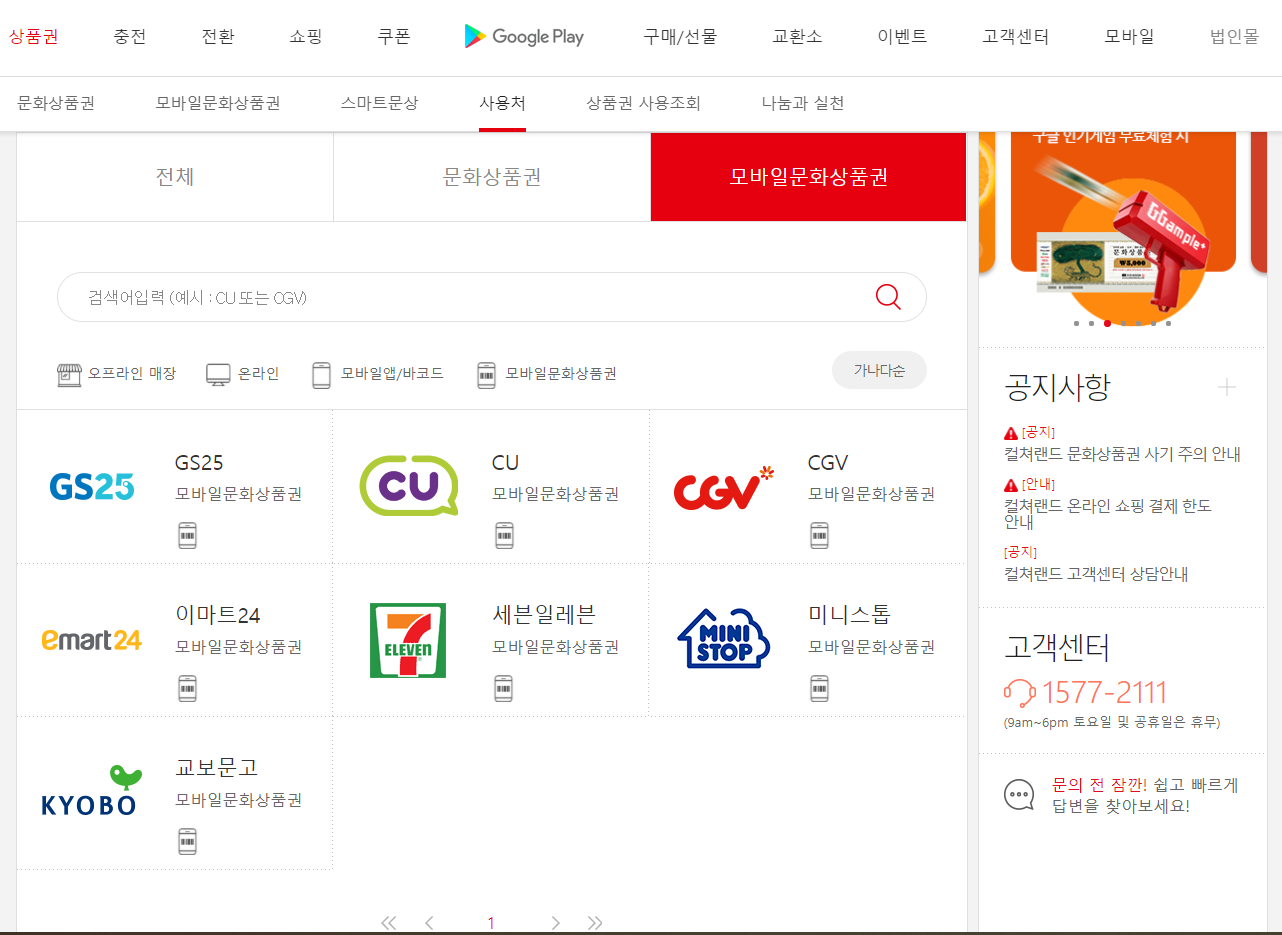
Task: Click mobile voucher icon under 미니스톱
Action: point(820,689)
